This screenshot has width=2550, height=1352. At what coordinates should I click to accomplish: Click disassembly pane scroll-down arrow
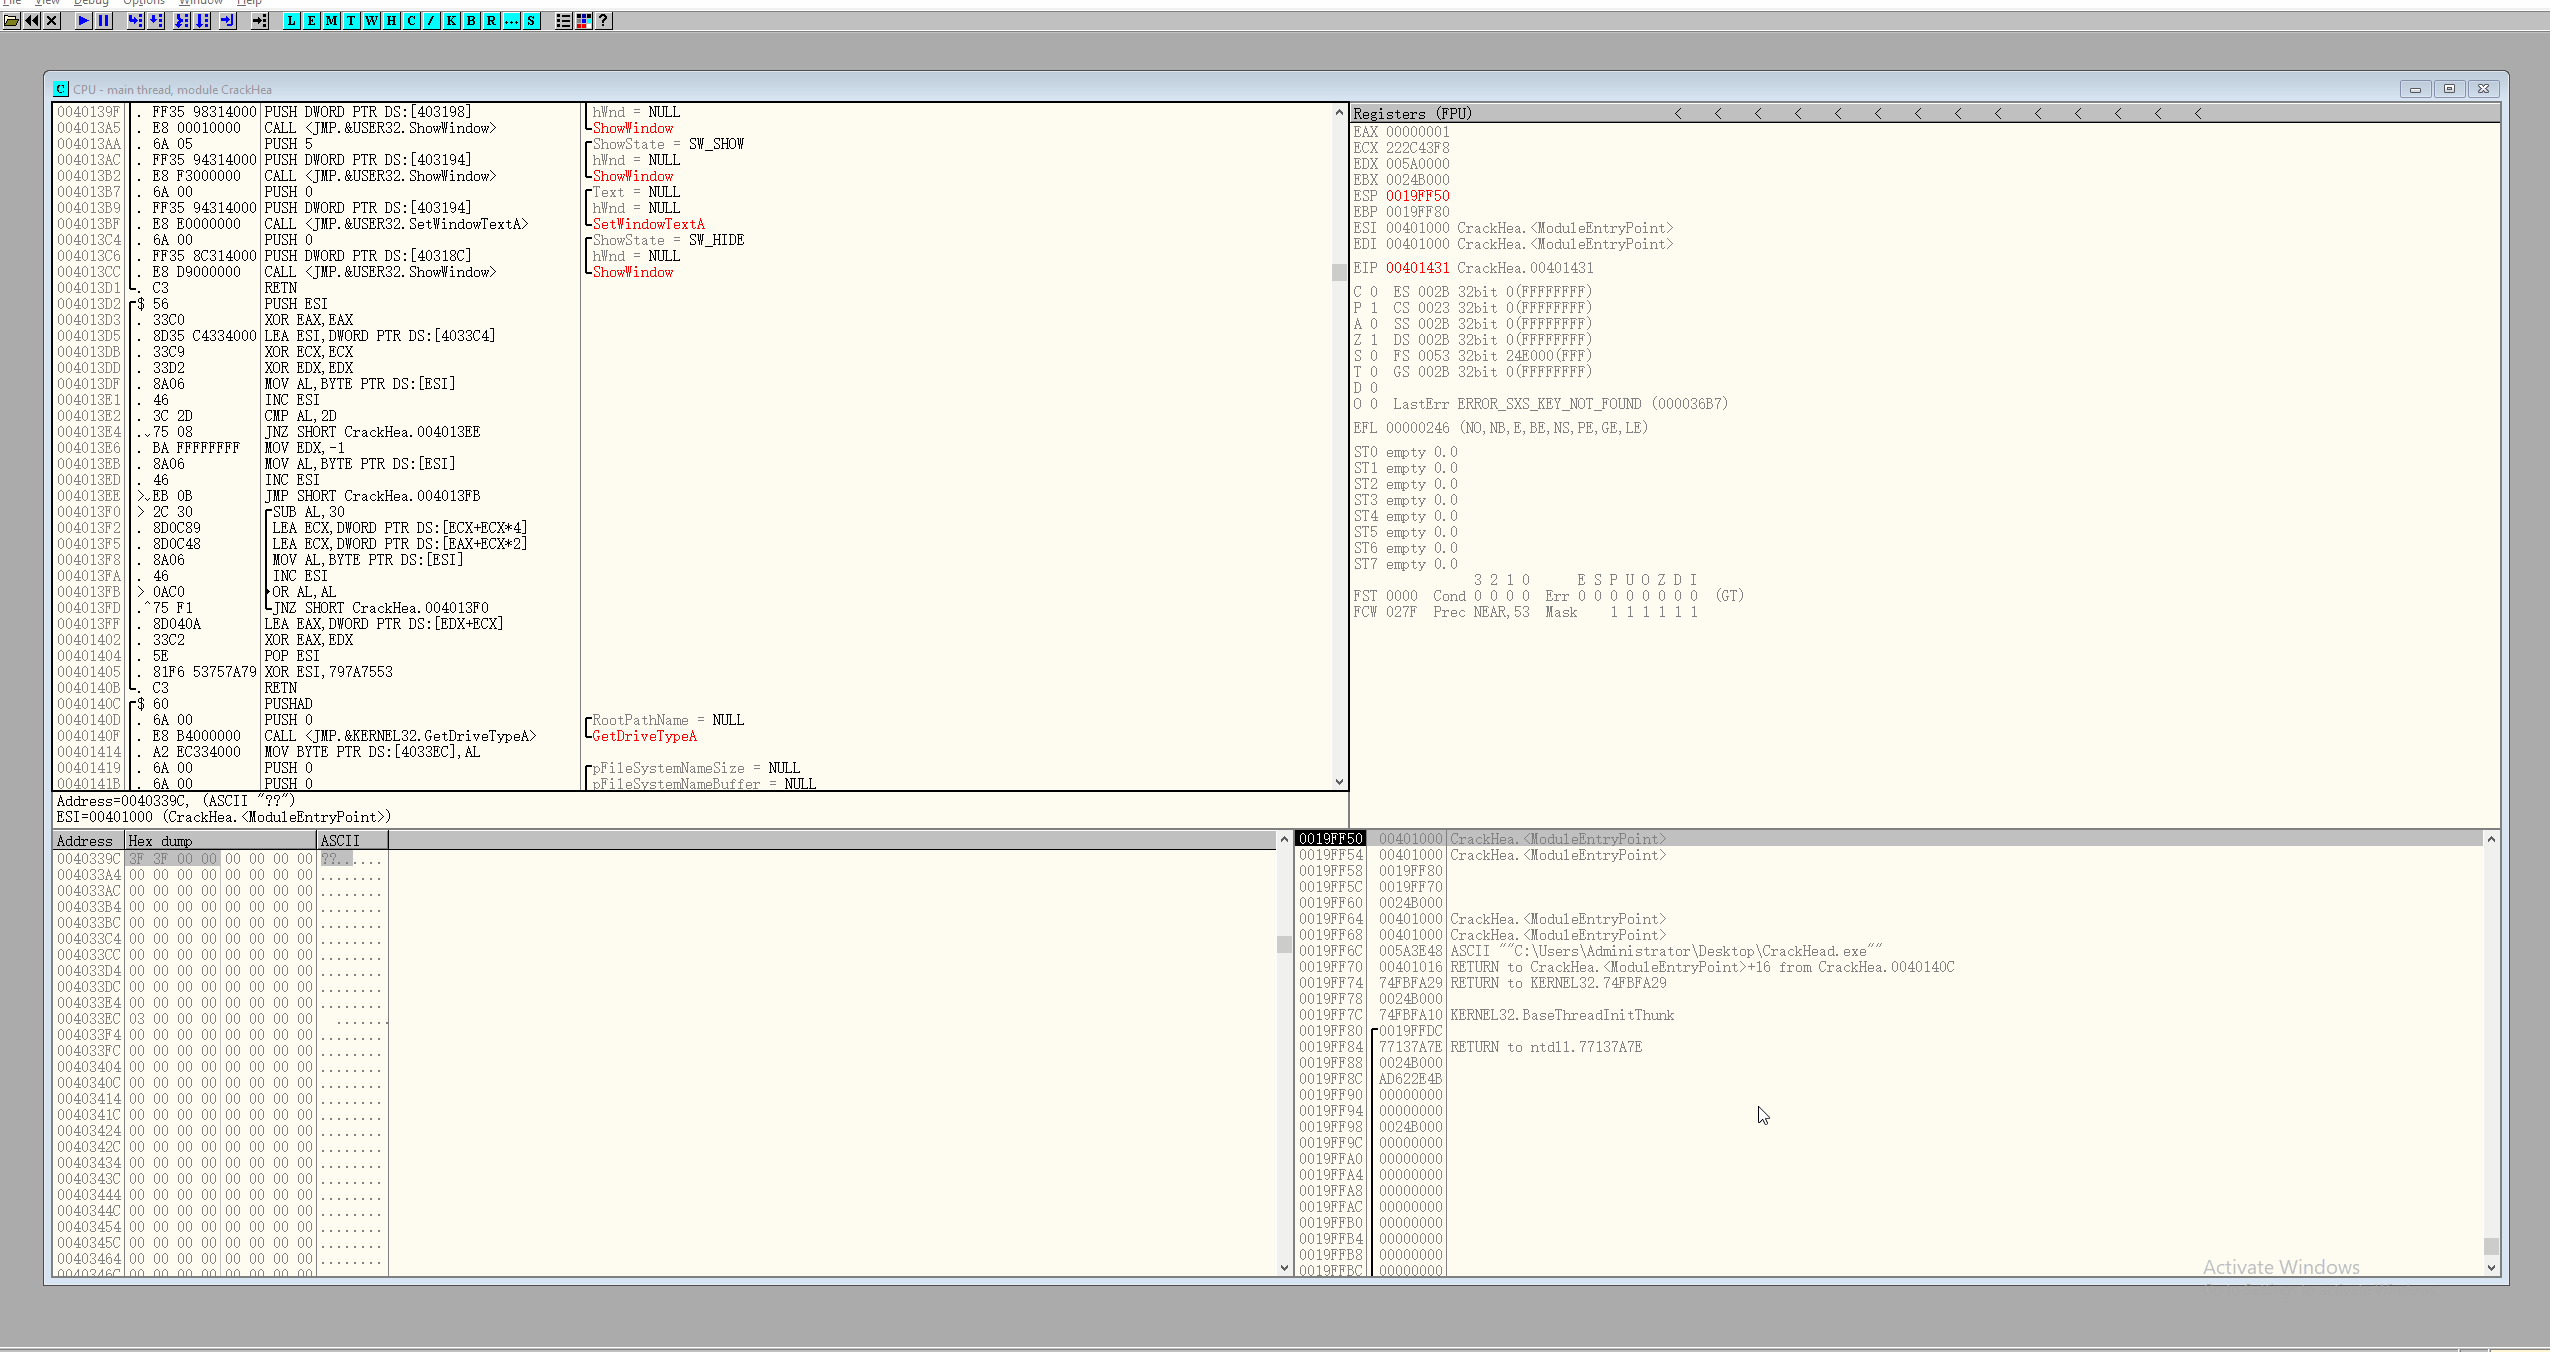click(x=1339, y=782)
